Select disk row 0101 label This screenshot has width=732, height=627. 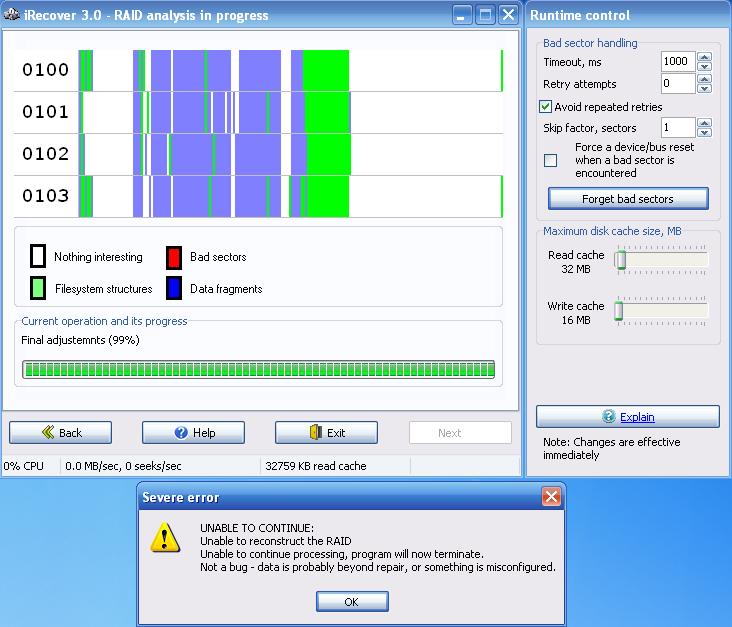[46, 112]
